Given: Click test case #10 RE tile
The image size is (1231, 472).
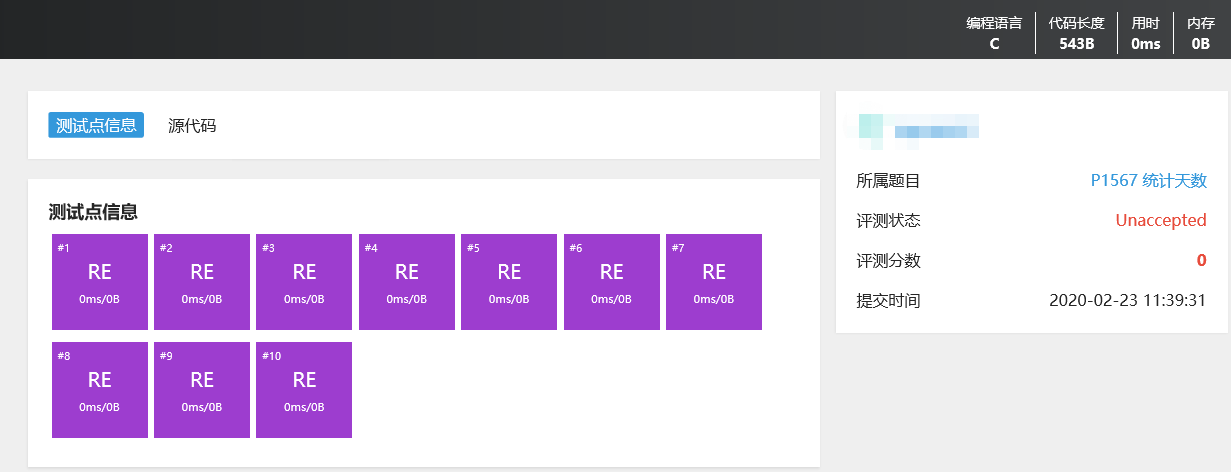Looking at the screenshot, I should (x=304, y=390).
